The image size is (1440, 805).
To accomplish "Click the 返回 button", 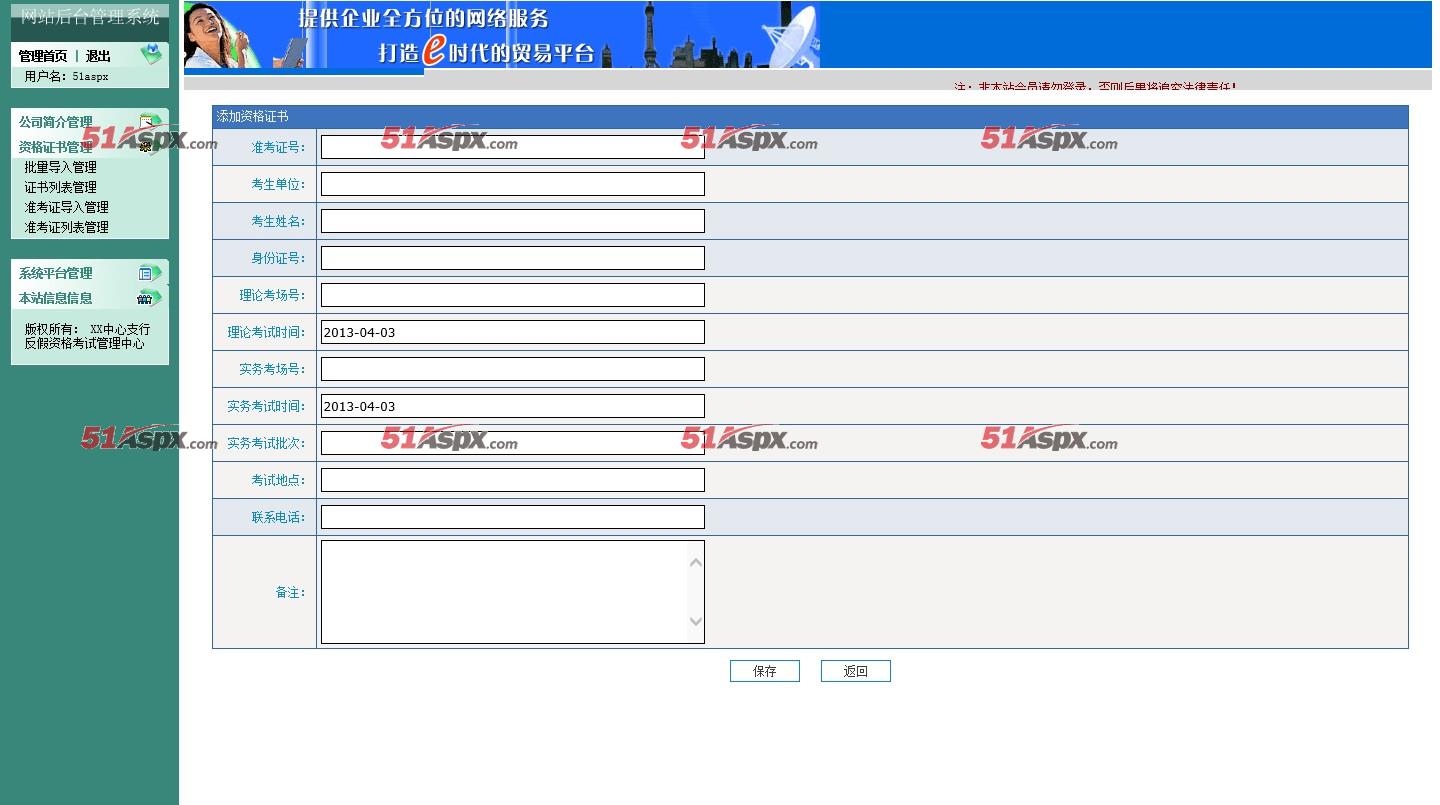I will click(x=856, y=671).
